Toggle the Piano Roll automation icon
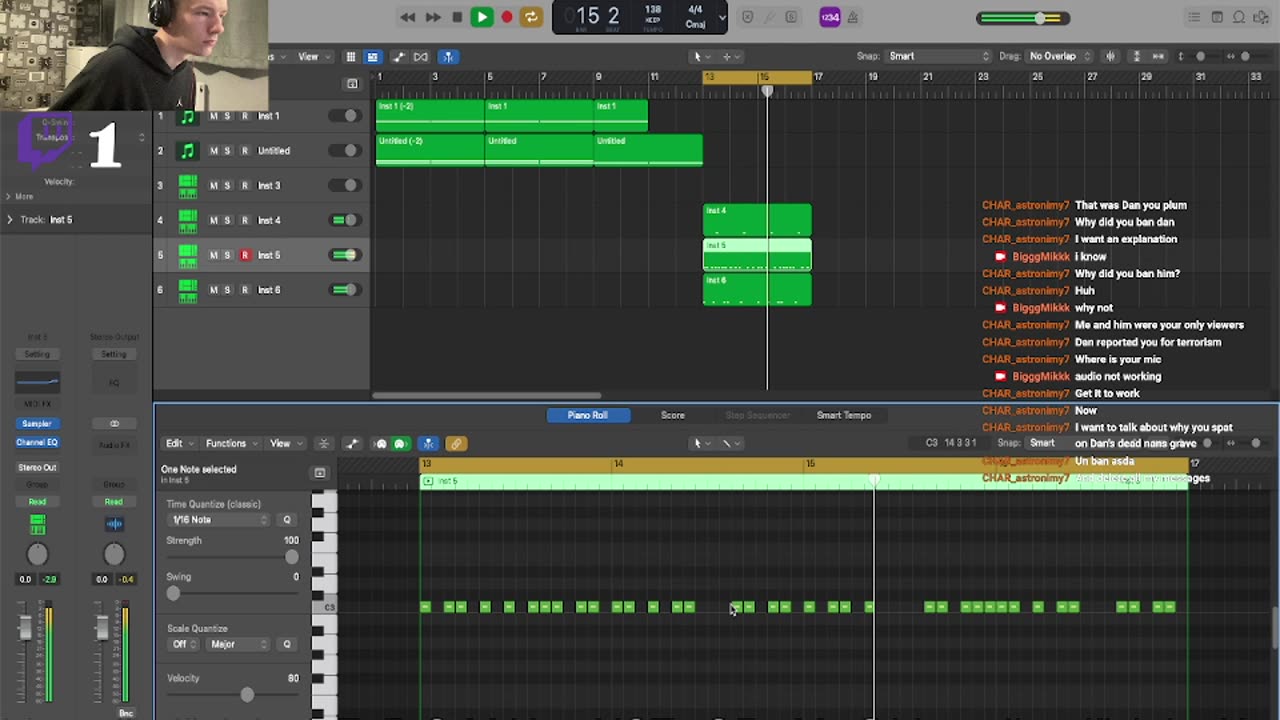This screenshot has width=1280, height=720. tap(351, 444)
